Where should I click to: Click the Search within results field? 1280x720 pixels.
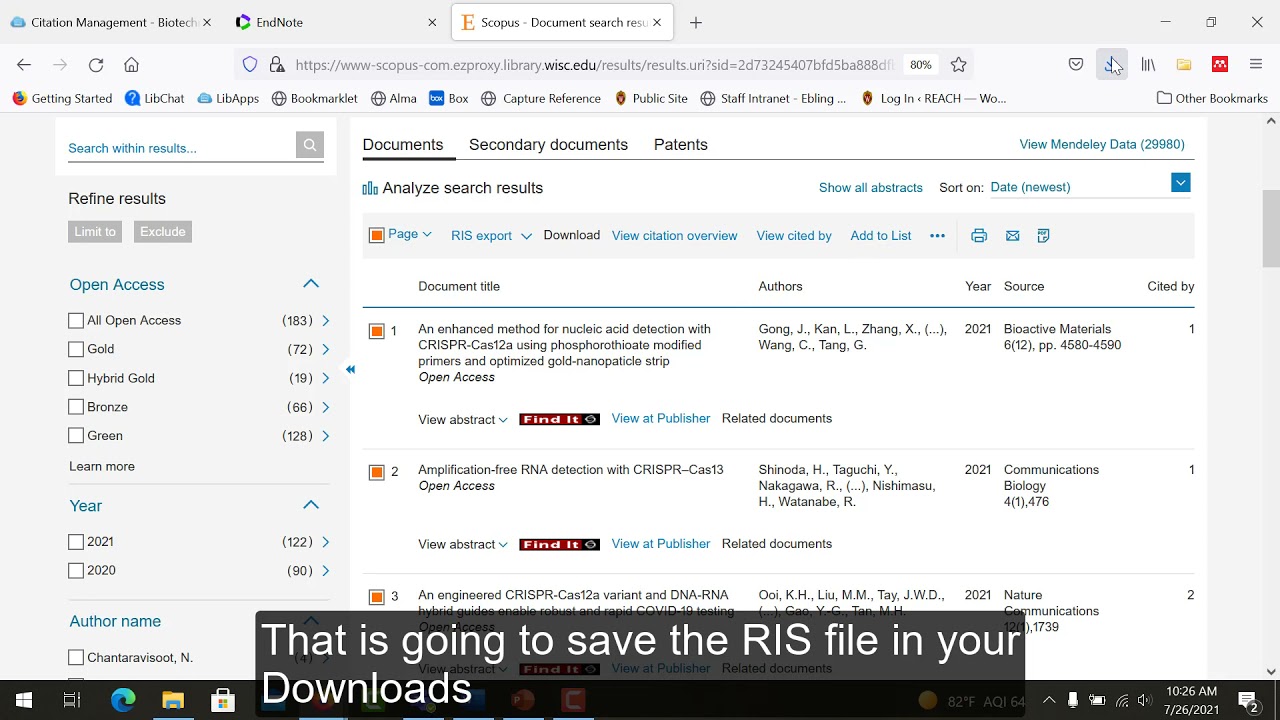click(181, 148)
